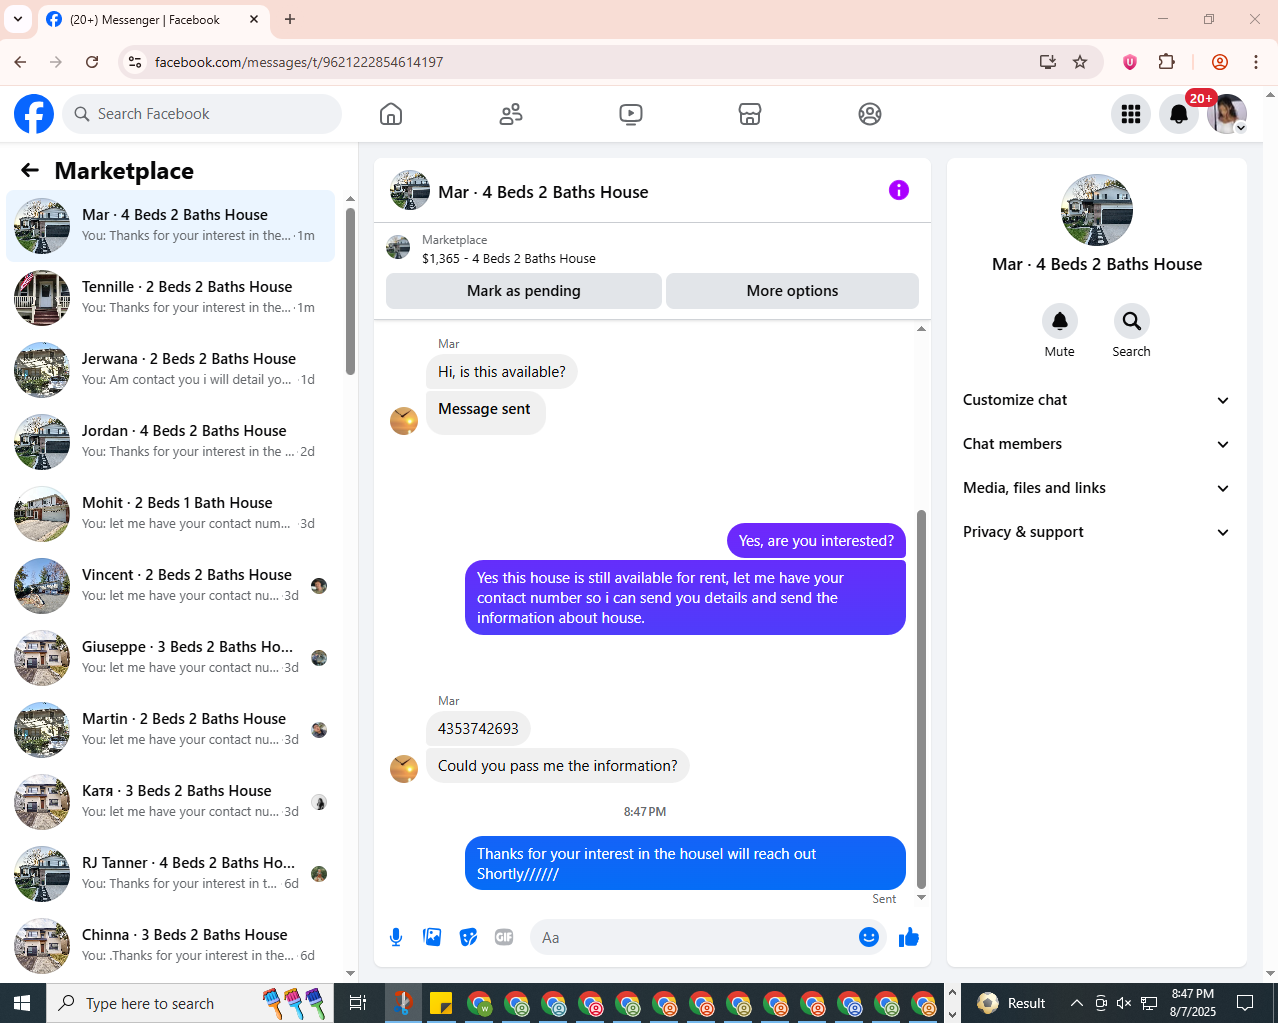Image resolution: width=1278 pixels, height=1023 pixels.
Task: Click the message input field Aa
Action: (695, 937)
